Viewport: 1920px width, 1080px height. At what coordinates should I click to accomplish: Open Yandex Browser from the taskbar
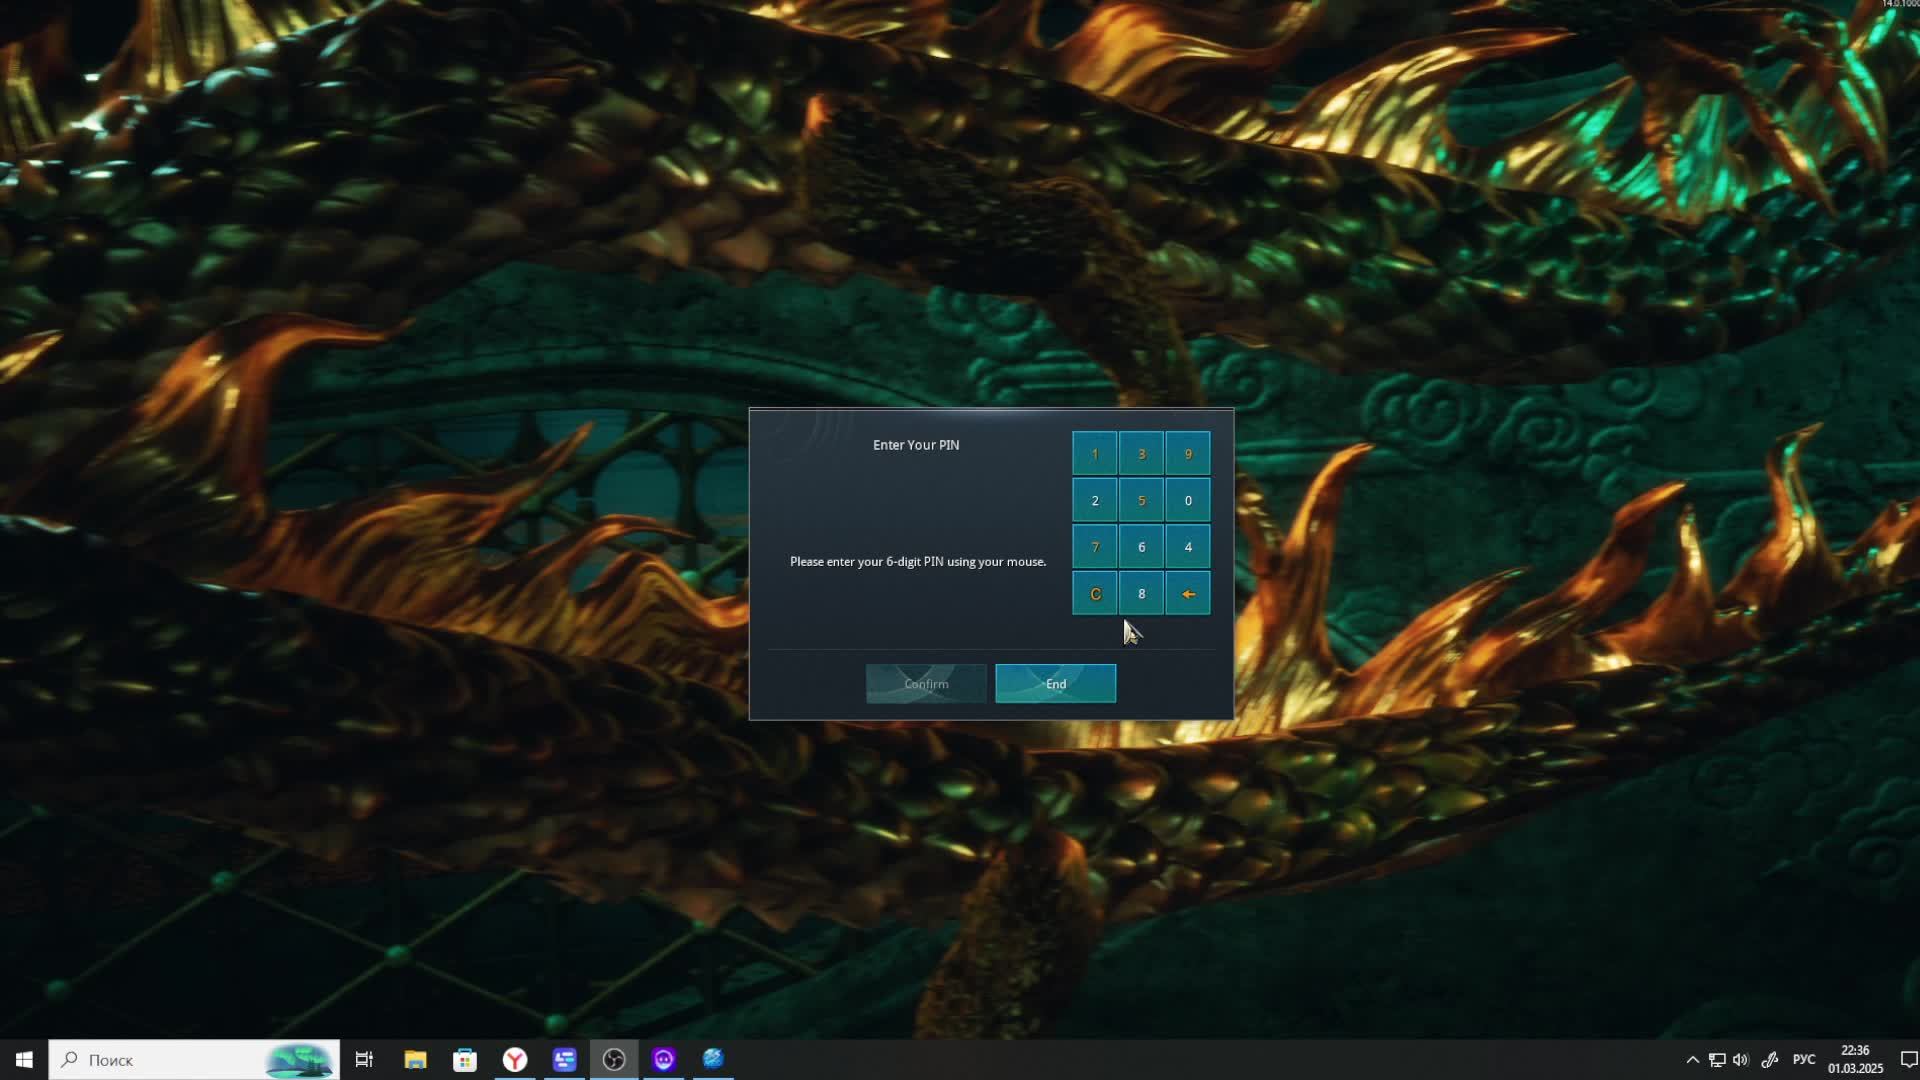point(515,1059)
